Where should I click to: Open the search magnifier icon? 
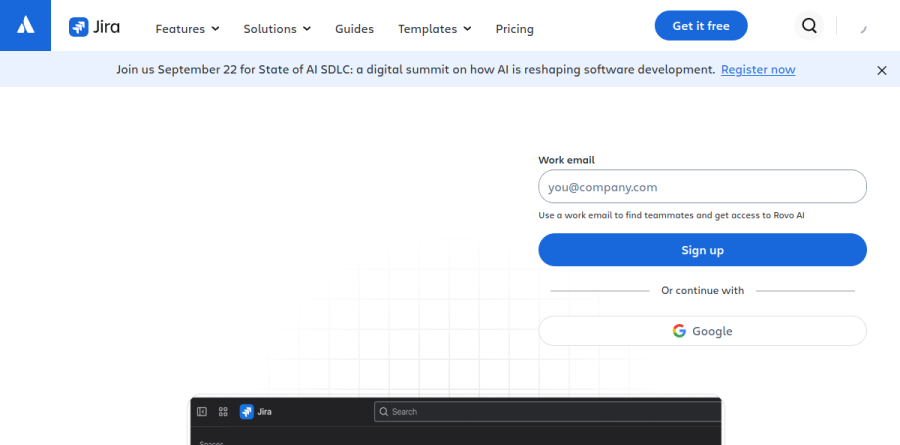click(809, 26)
